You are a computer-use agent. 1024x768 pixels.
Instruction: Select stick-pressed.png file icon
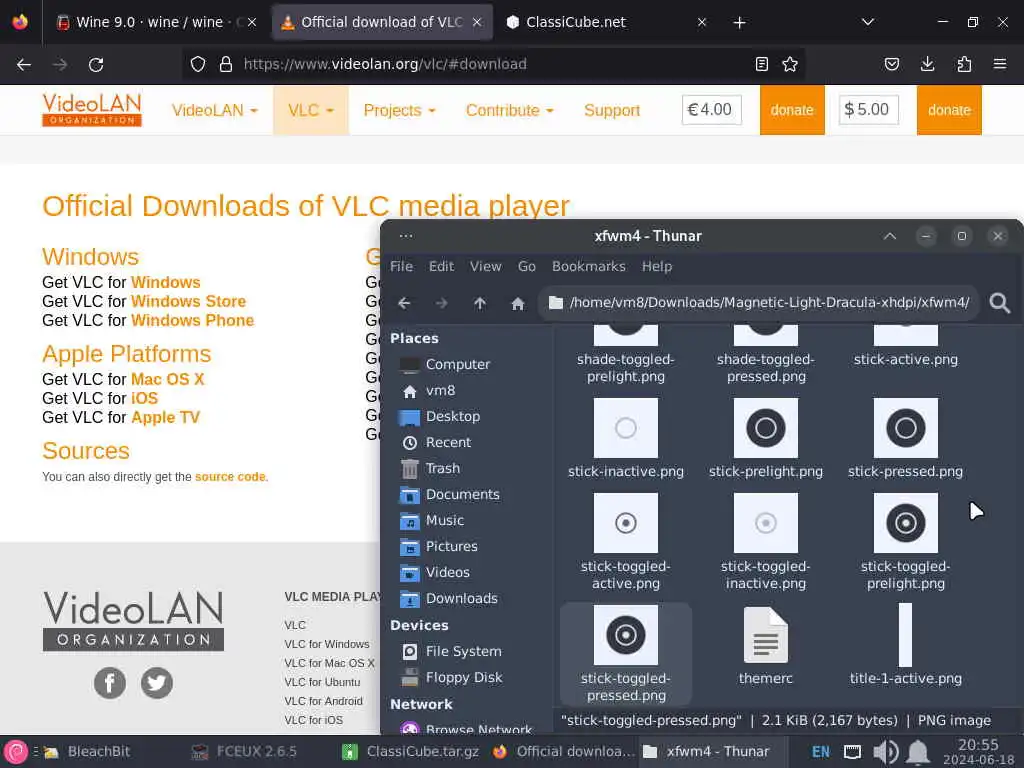pyautogui.click(x=905, y=428)
